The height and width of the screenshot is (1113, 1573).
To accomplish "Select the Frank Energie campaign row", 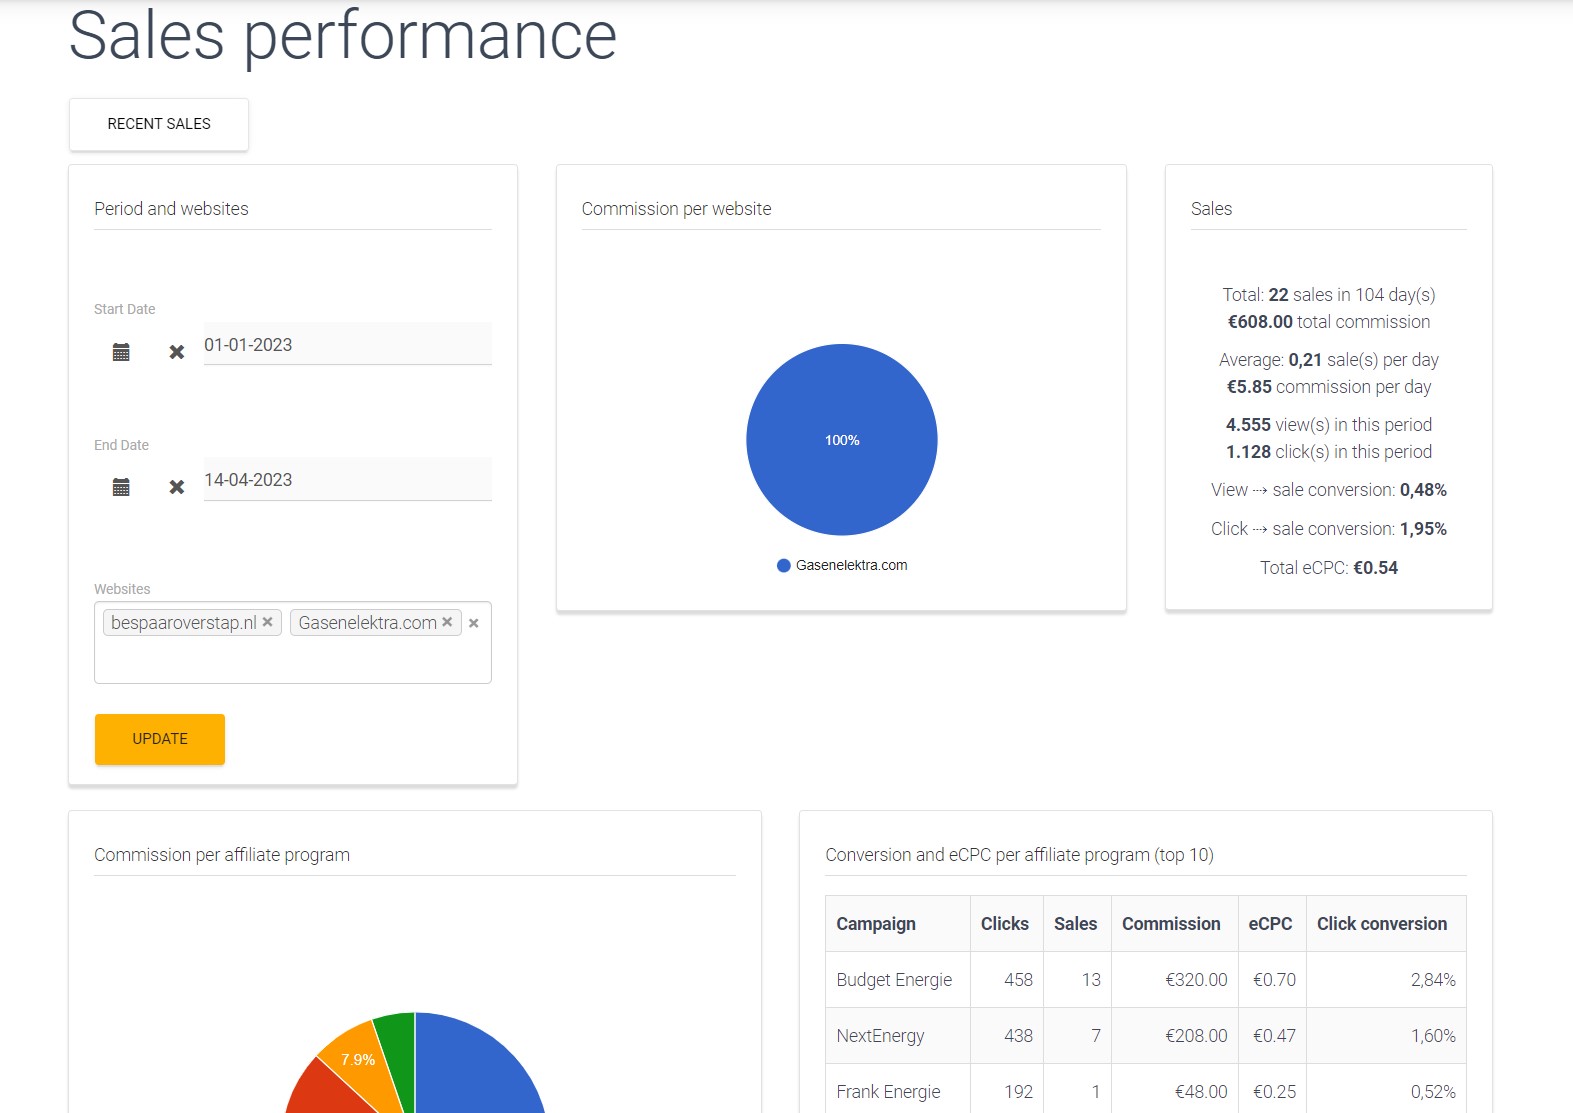I will (1146, 1091).
